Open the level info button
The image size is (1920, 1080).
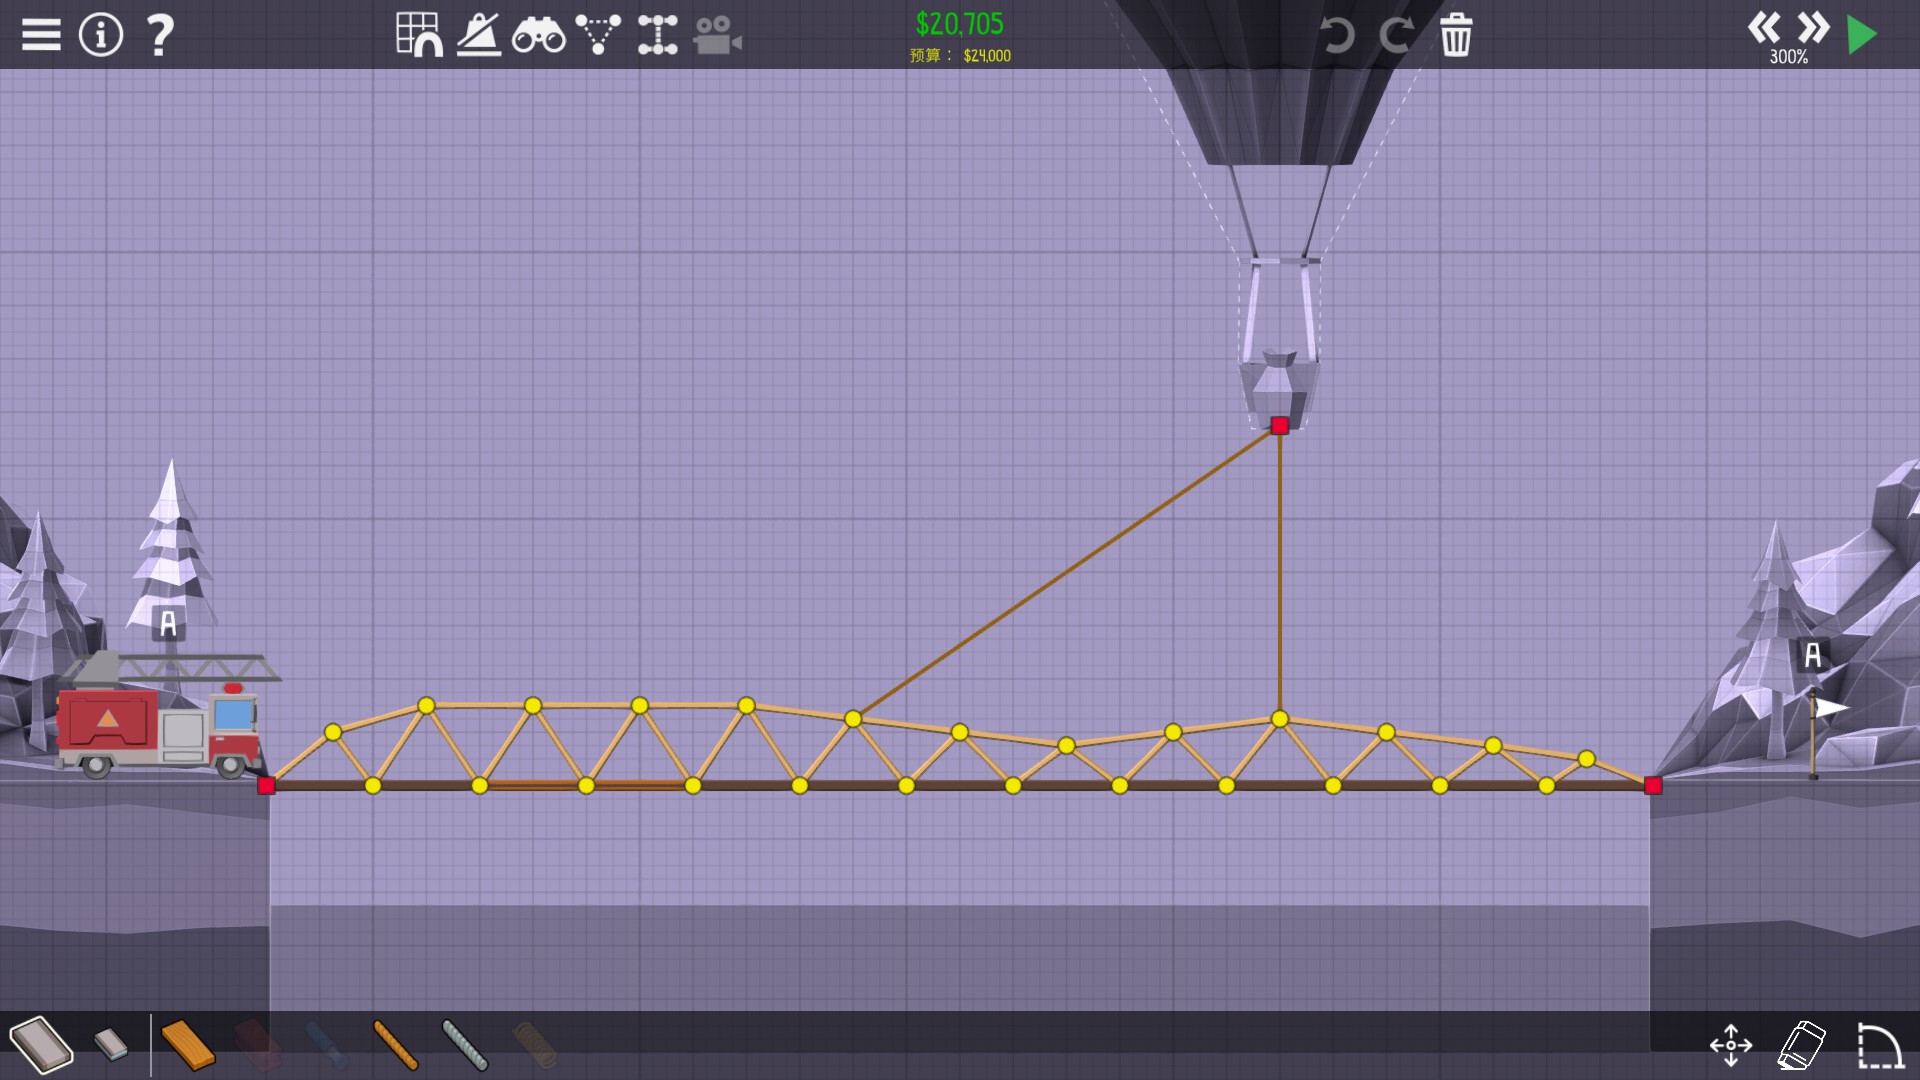(x=101, y=35)
